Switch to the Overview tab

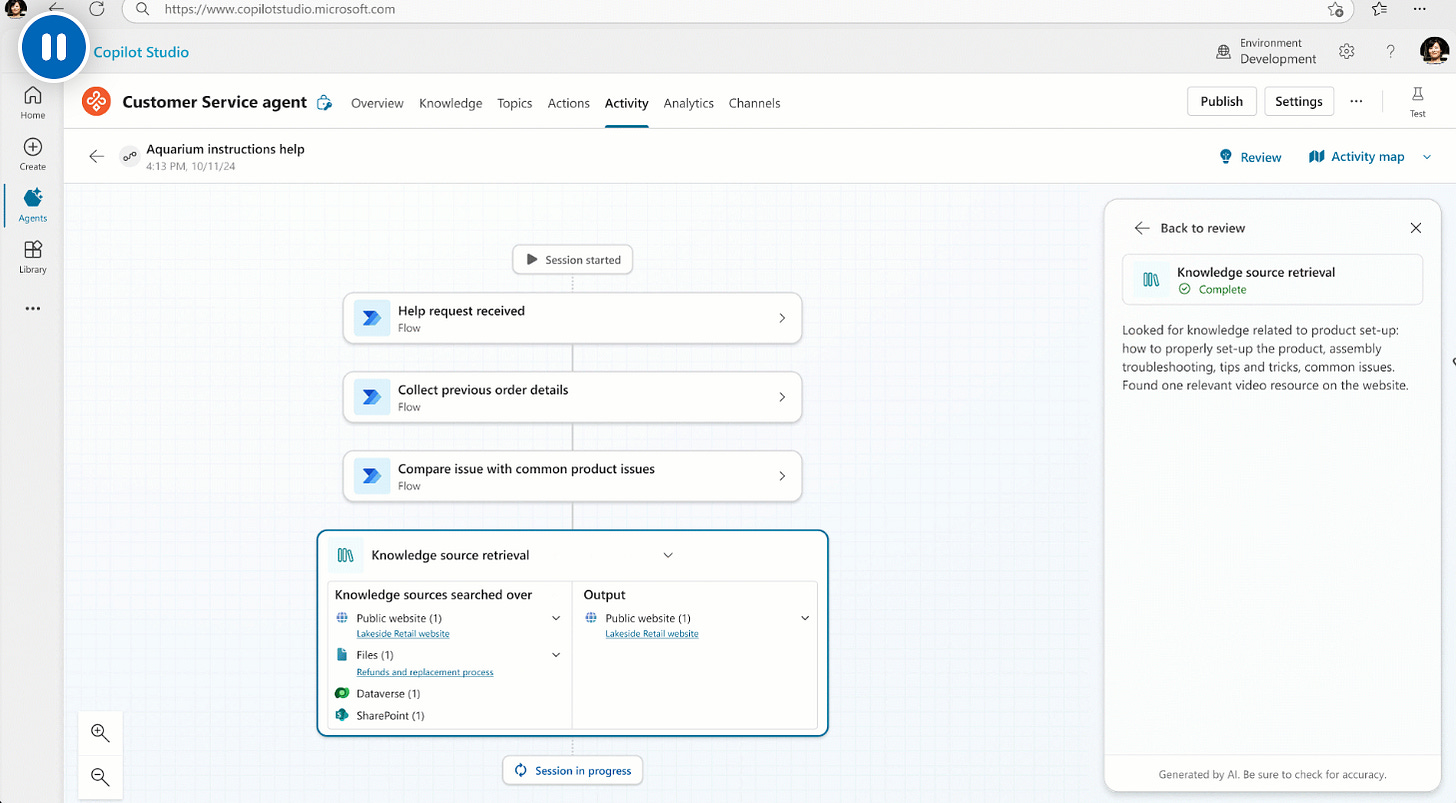coord(377,103)
